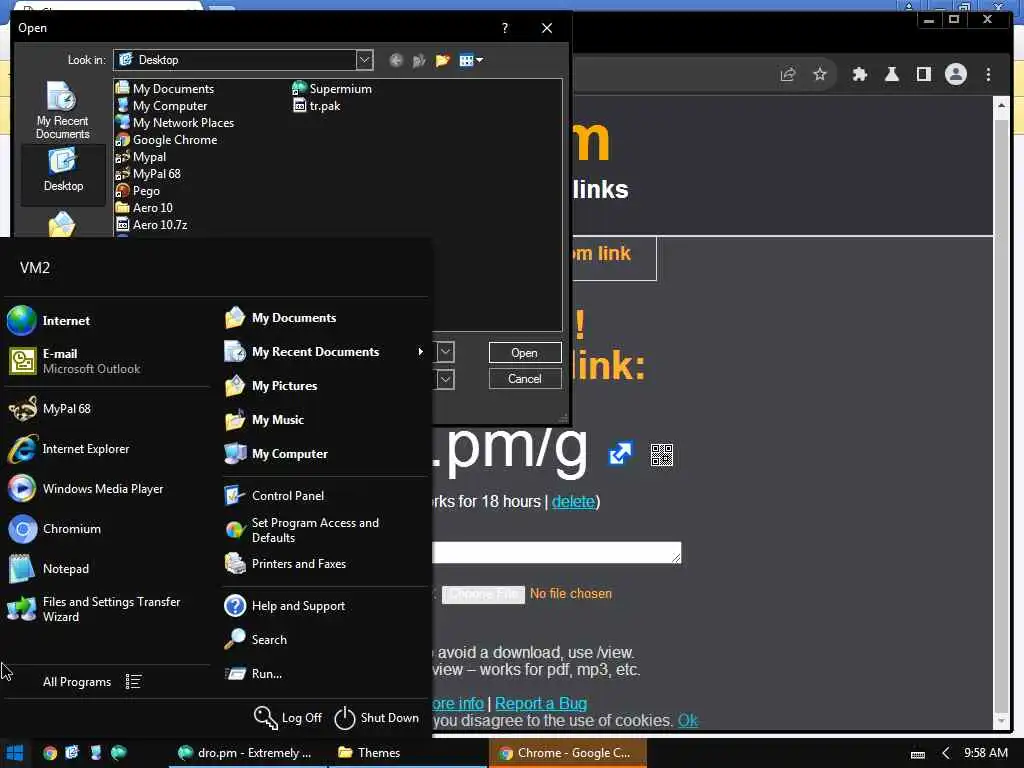Open Chrome extensions puzzle icon
This screenshot has height=768, width=1024.
pos(859,74)
